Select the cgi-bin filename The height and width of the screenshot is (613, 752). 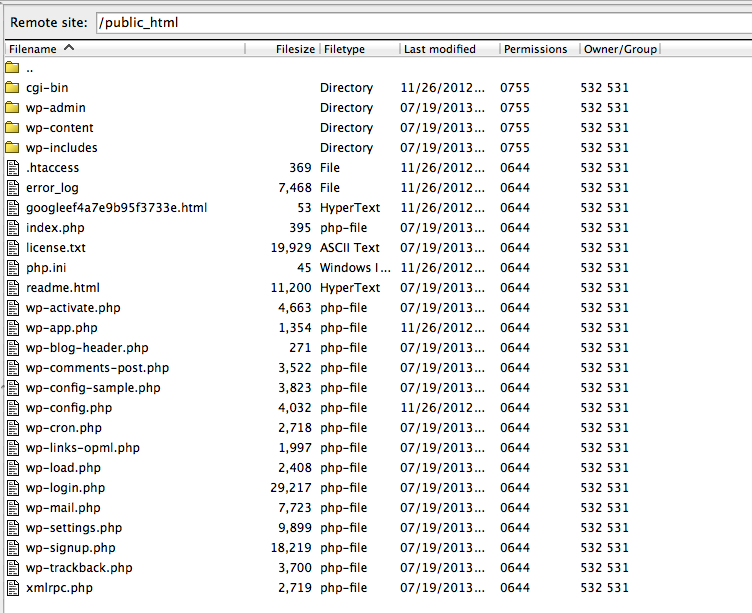pyautogui.click(x=47, y=88)
